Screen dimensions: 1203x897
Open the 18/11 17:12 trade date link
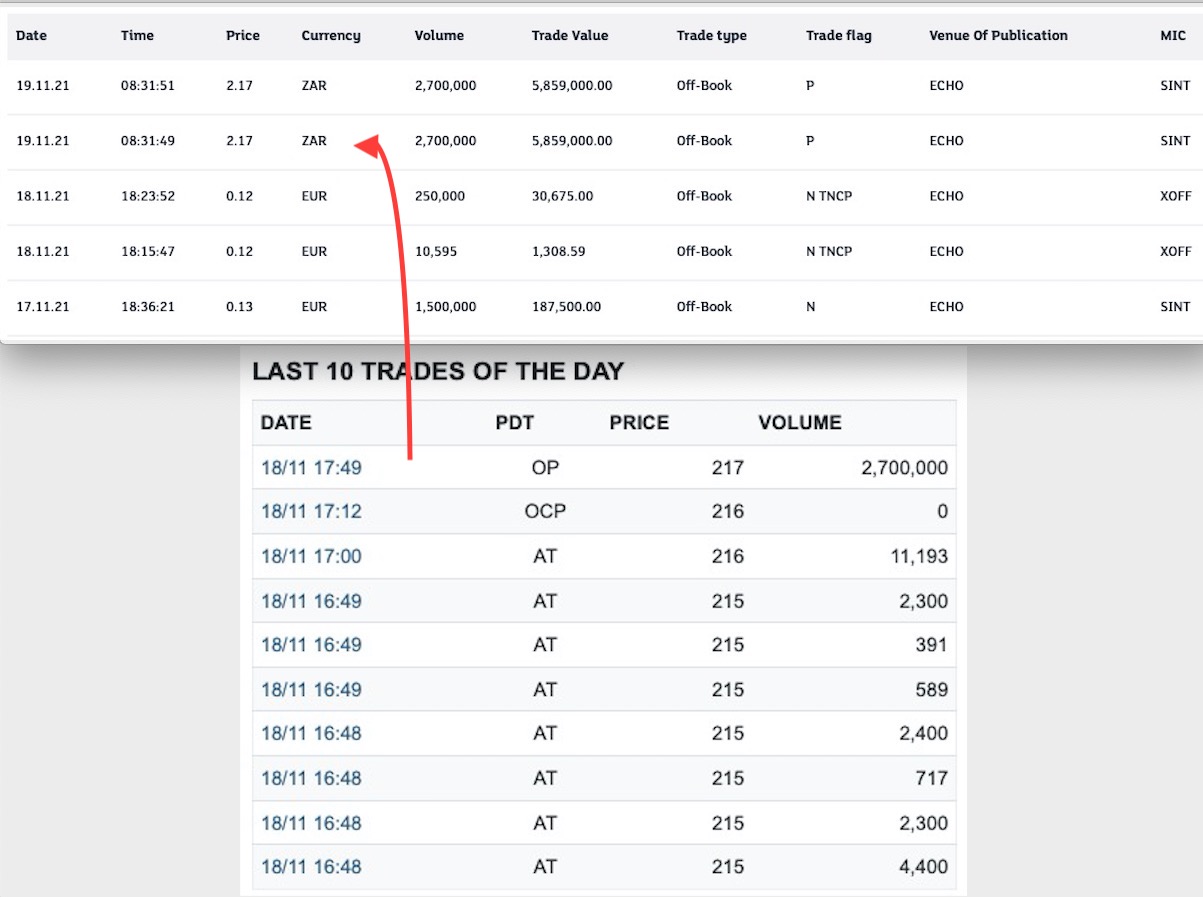(x=311, y=512)
